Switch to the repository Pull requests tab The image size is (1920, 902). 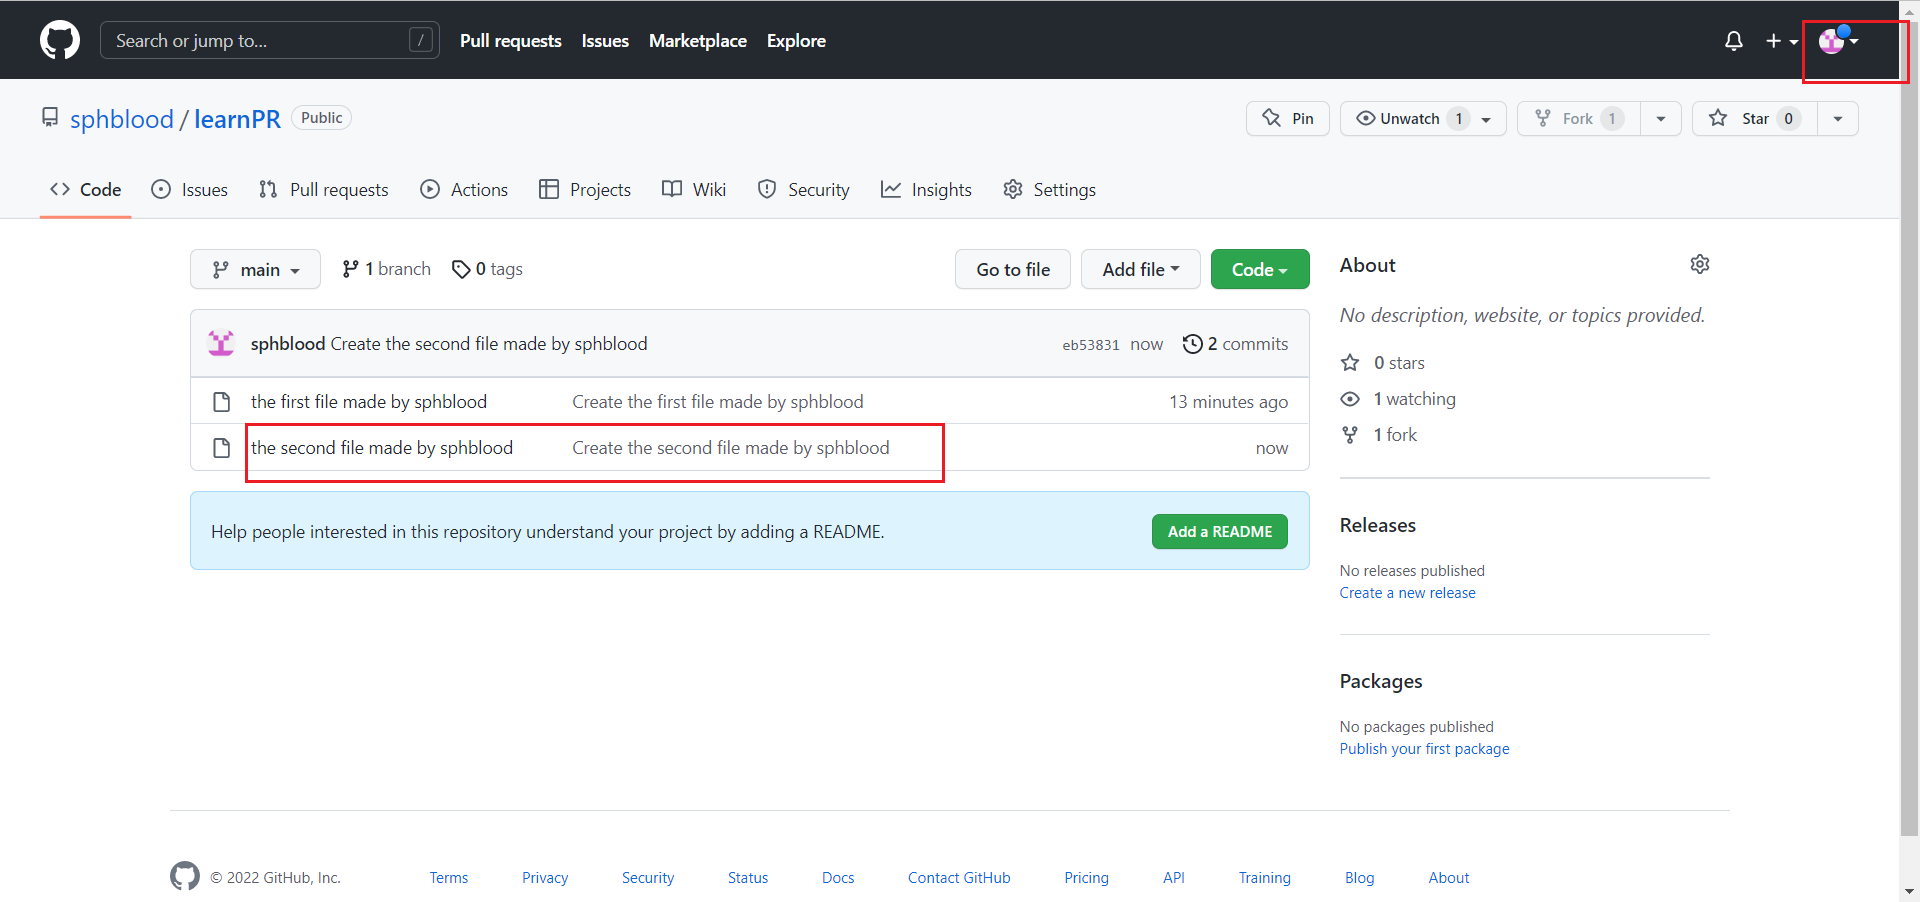tap(323, 189)
